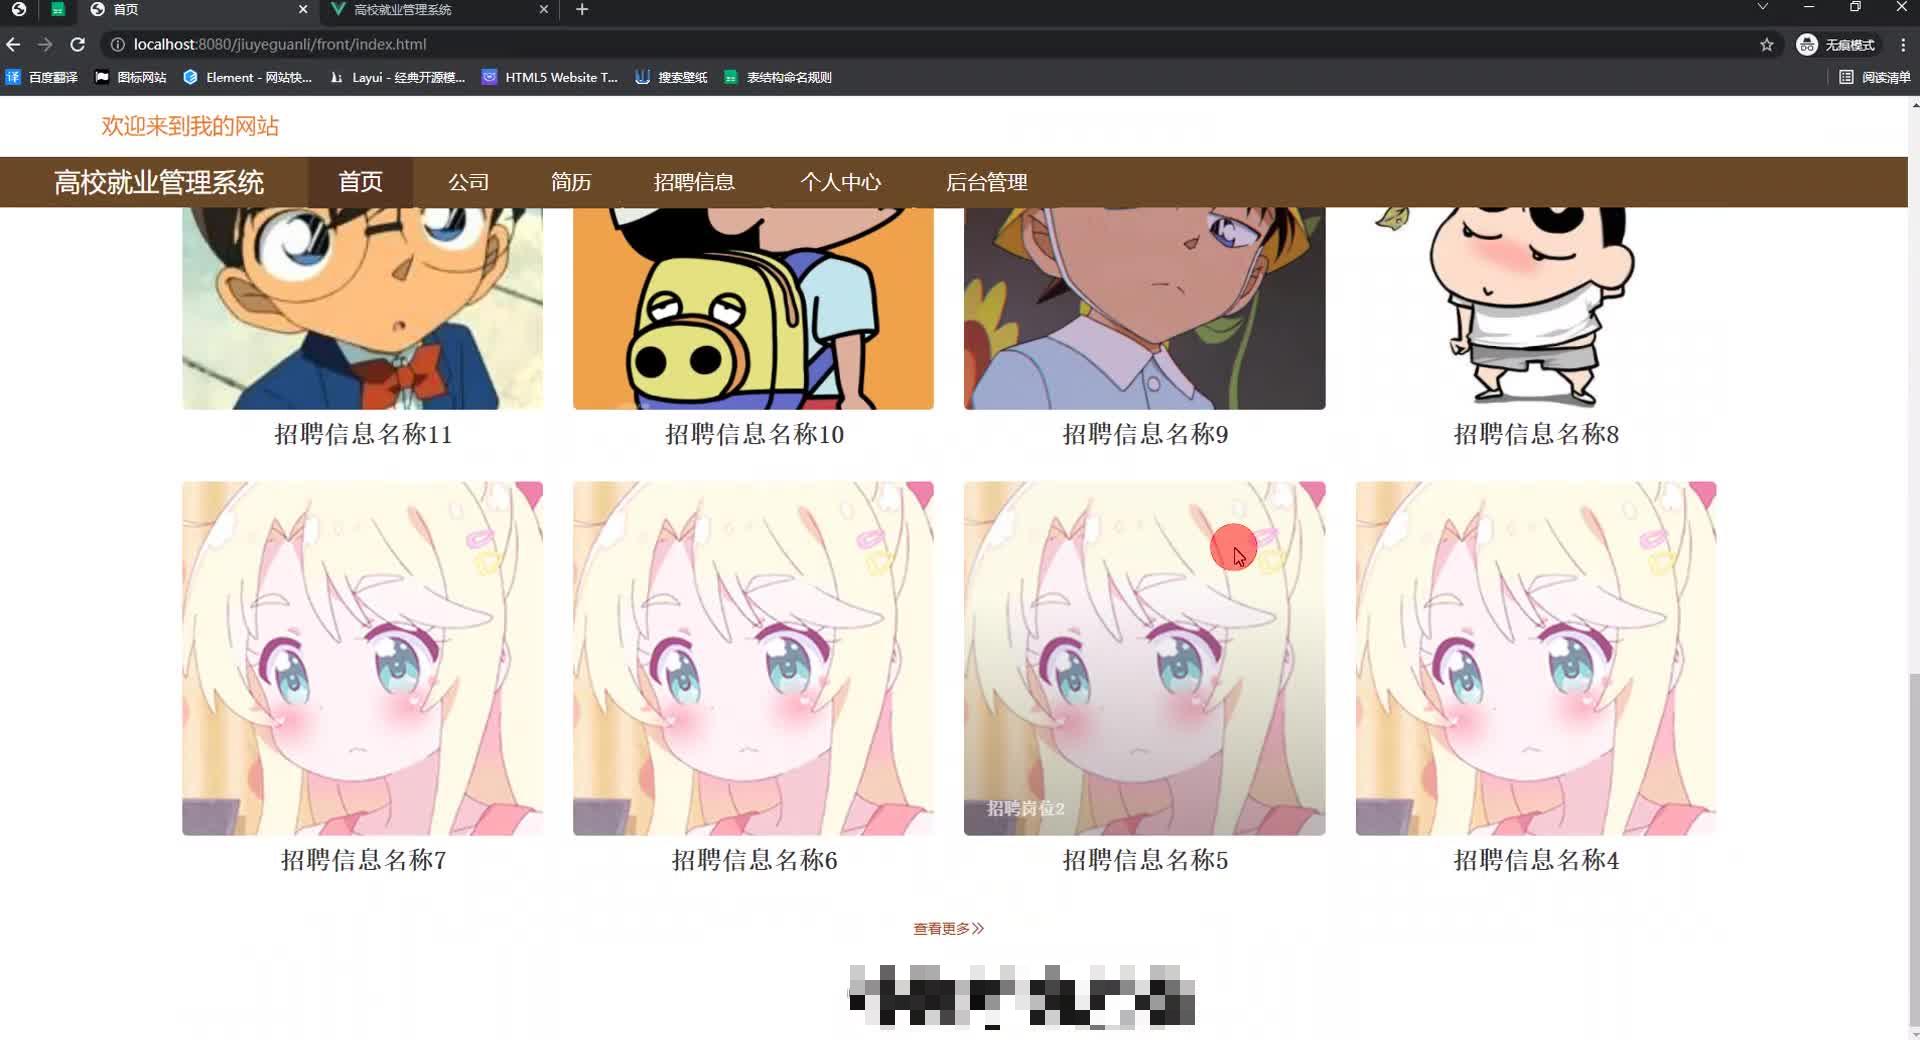This screenshot has height=1040, width=1920.
Task: Click the scrollbar down arrow
Action: click(x=1914, y=1033)
